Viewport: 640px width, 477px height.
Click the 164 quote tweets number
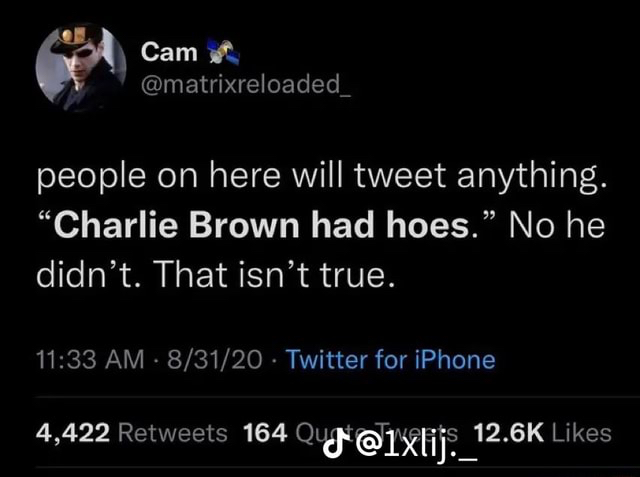pyautogui.click(x=263, y=432)
